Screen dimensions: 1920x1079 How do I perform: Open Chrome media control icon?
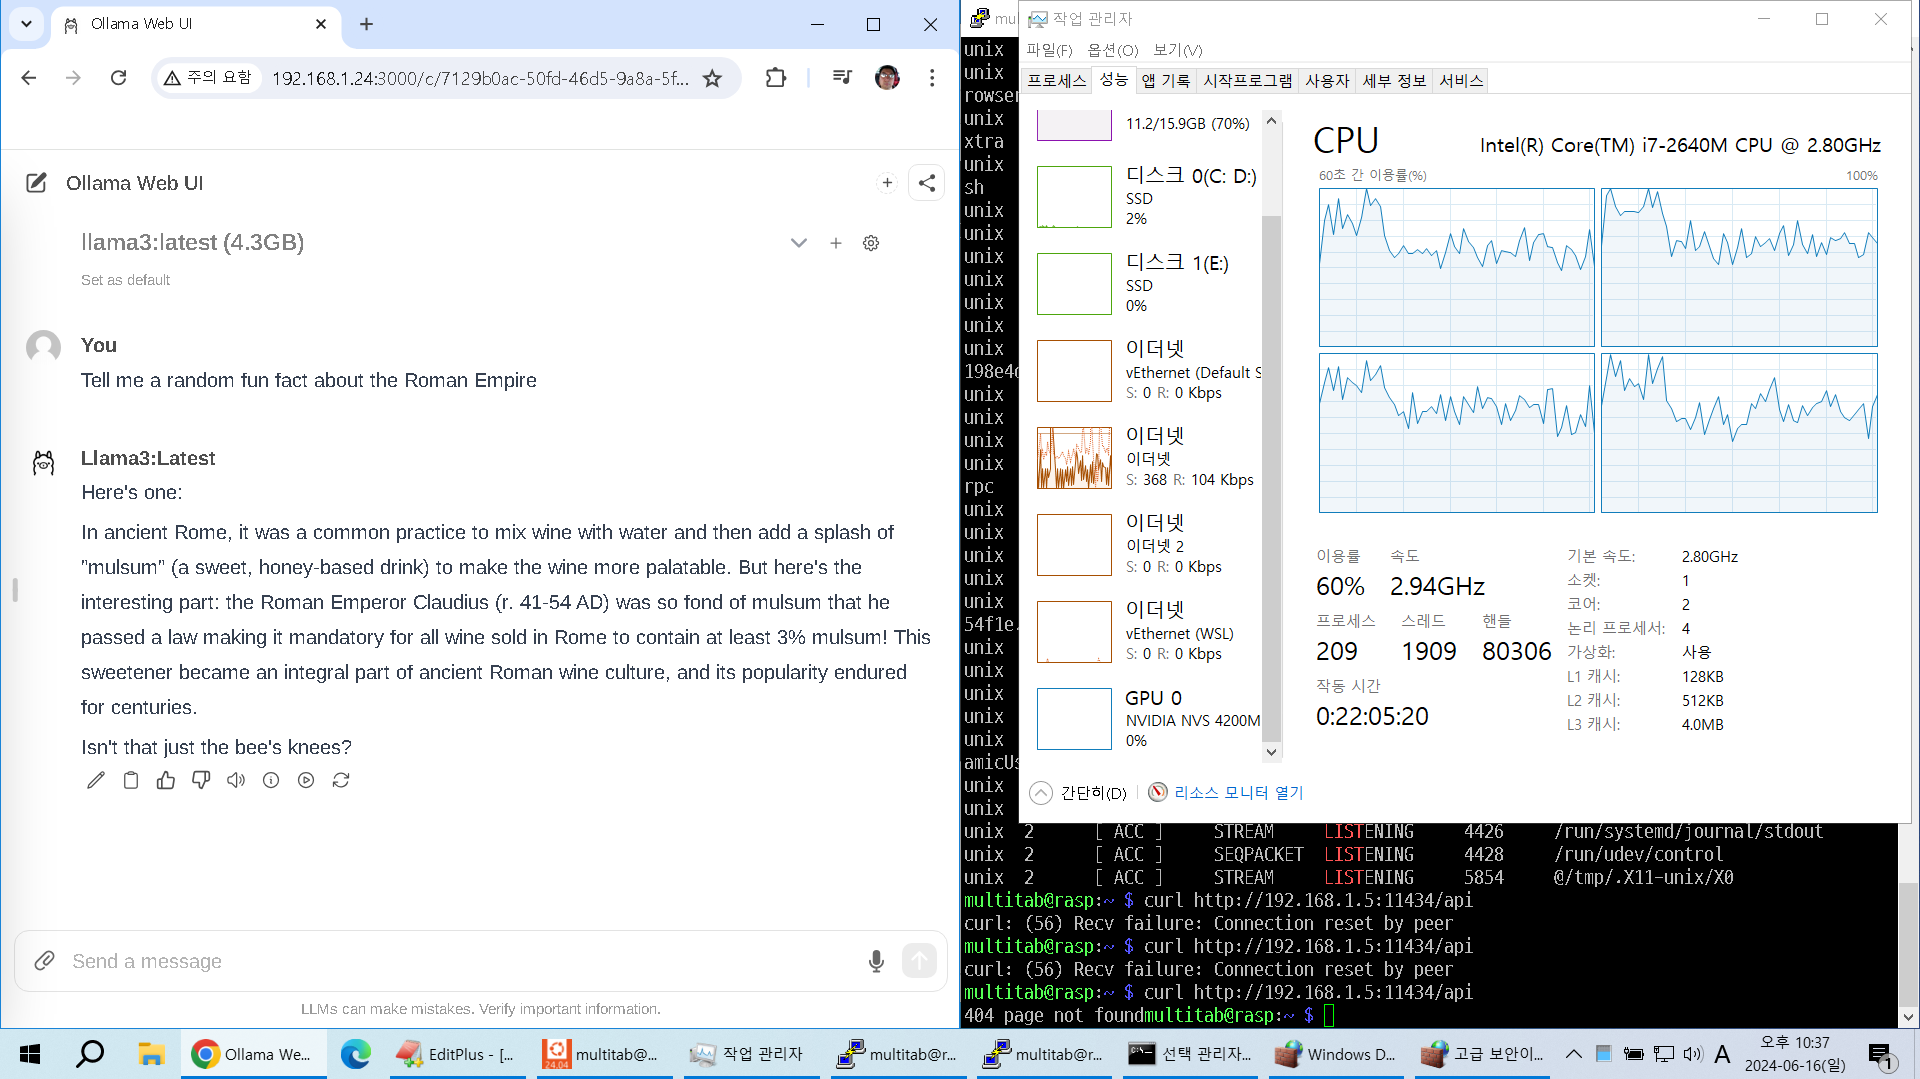pyautogui.click(x=842, y=78)
